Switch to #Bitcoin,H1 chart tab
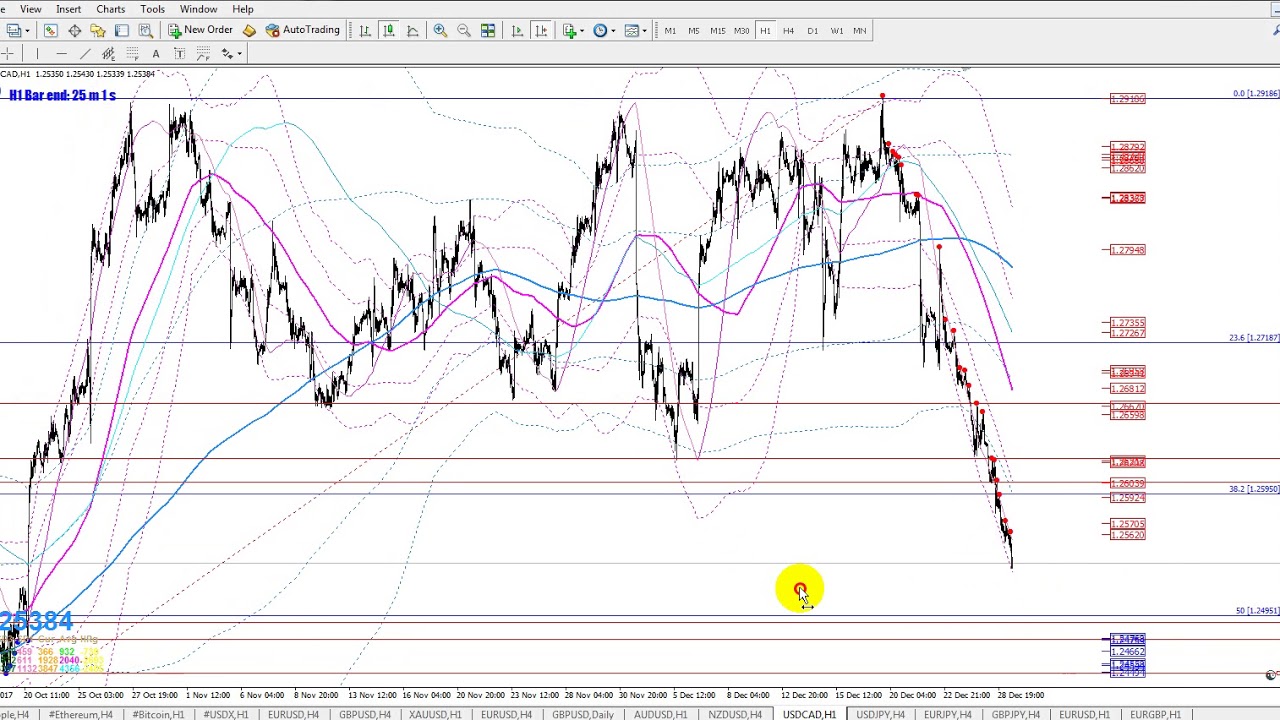 tap(158, 714)
